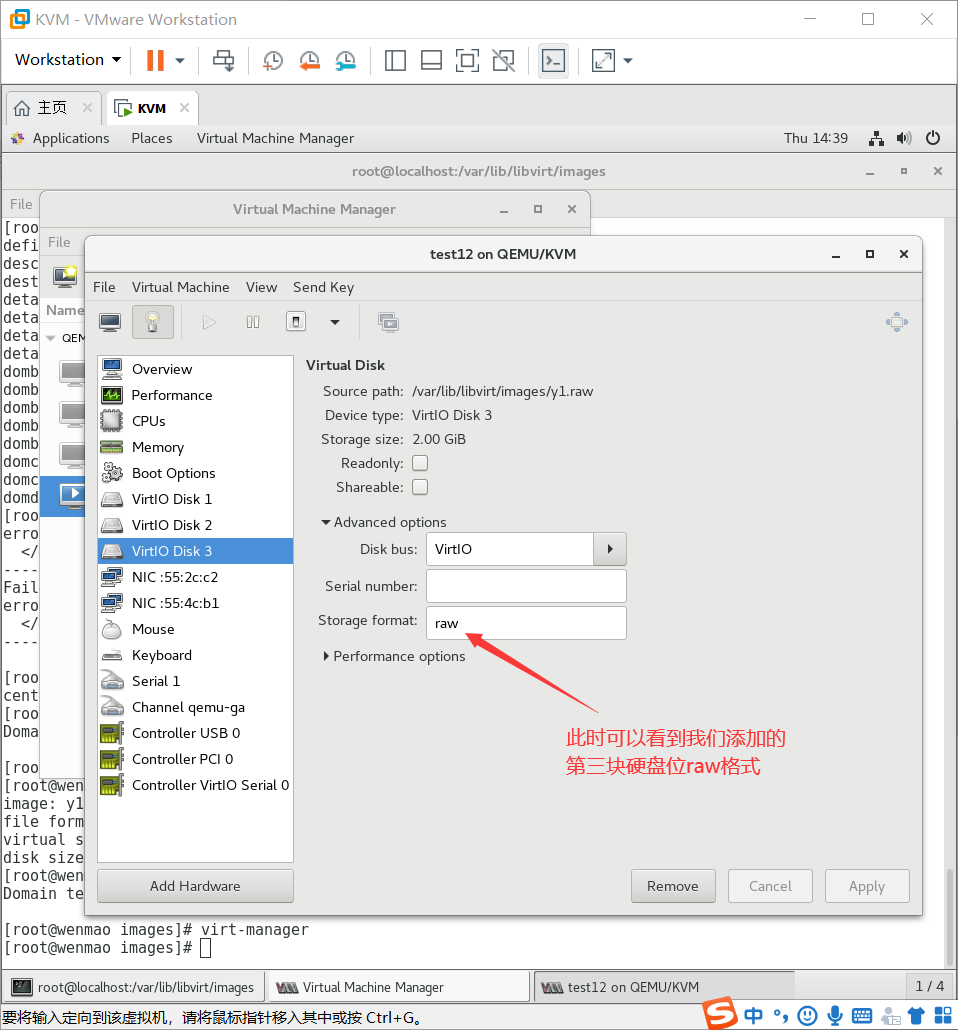Image resolution: width=958 pixels, height=1030 pixels.
Task: Select VirtIO Disk 1 in hardware list
Action: (x=195, y=499)
